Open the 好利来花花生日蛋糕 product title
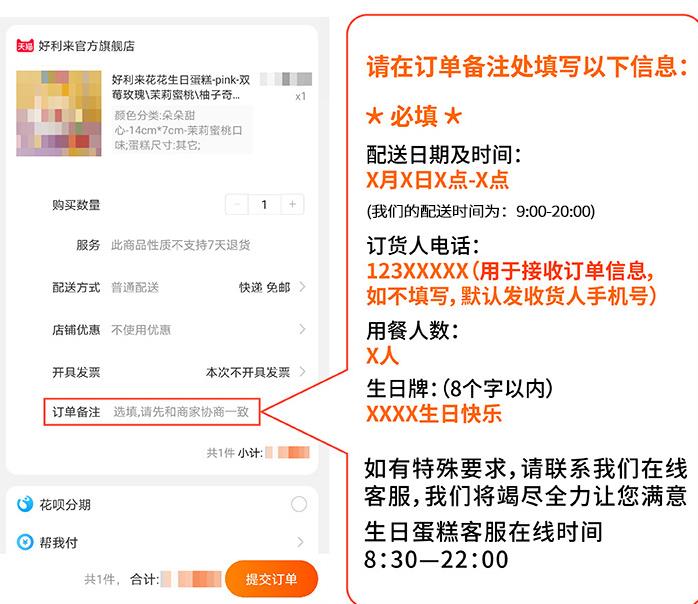The width and height of the screenshot is (698, 604). [x=181, y=87]
